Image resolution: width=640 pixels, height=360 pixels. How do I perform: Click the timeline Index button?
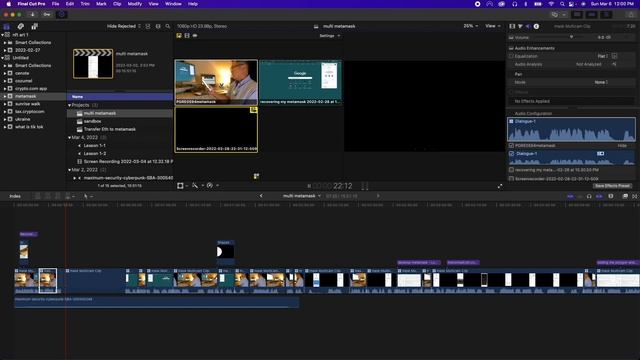[15, 196]
